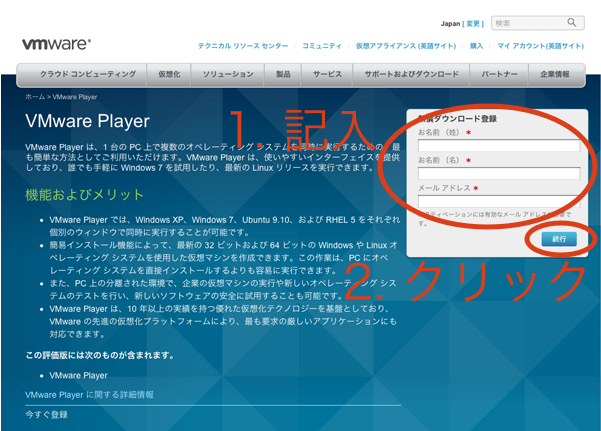
Task: Click the 今すぐ登録 text
Action: coord(46,415)
